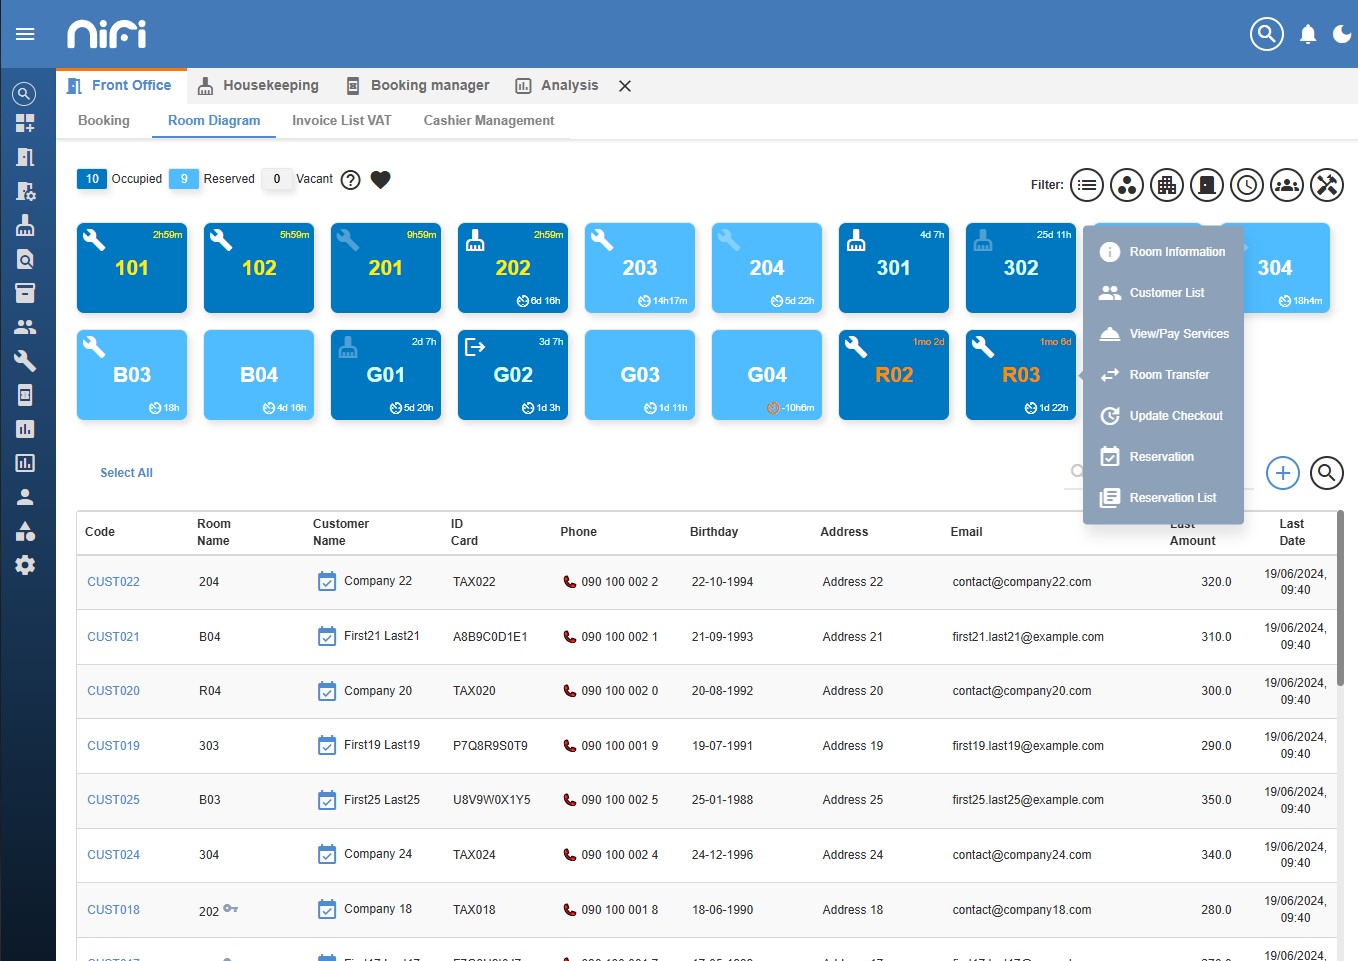Click the help question mark icon
The image size is (1358, 961).
tap(350, 180)
